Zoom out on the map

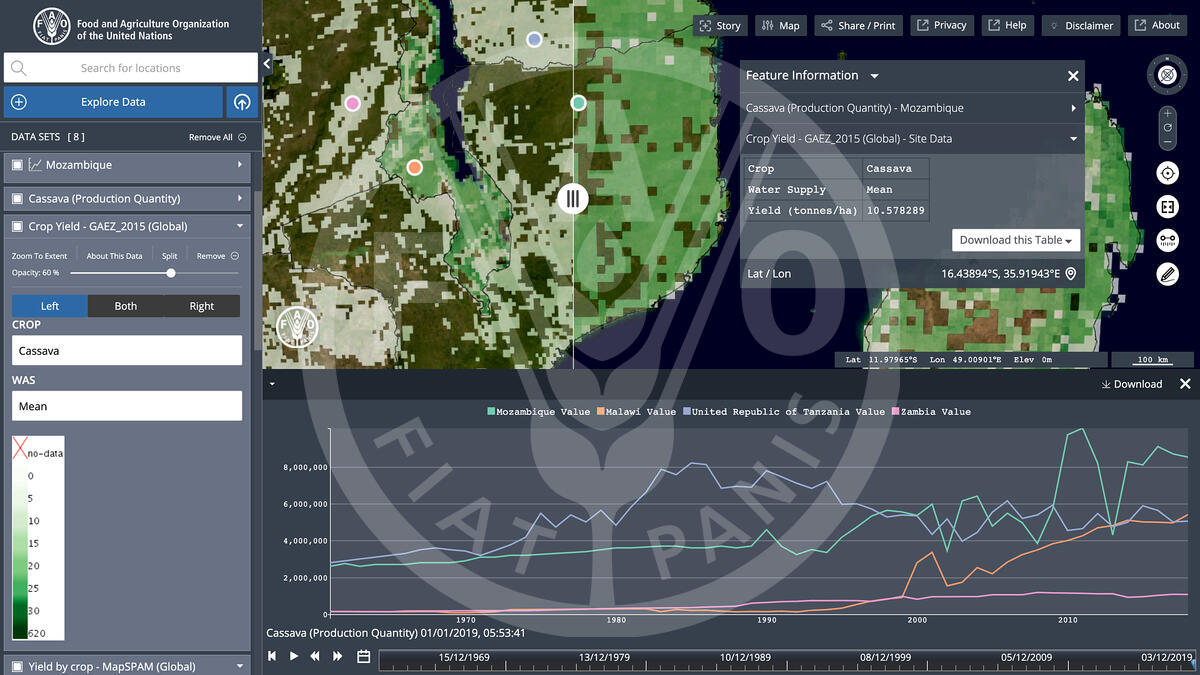point(1168,142)
